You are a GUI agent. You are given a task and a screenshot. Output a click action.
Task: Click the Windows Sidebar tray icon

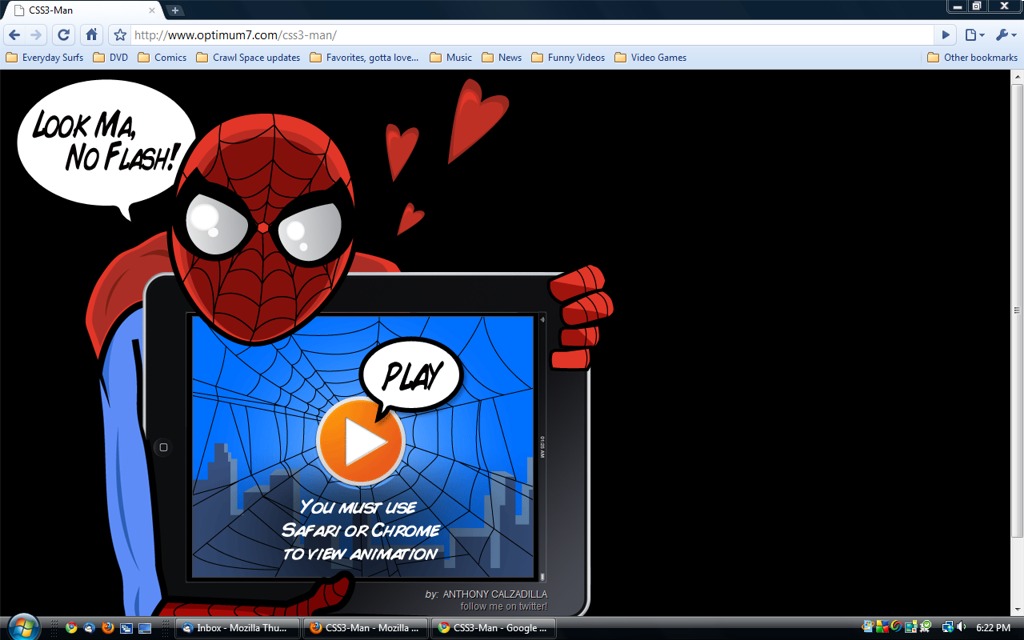911,627
